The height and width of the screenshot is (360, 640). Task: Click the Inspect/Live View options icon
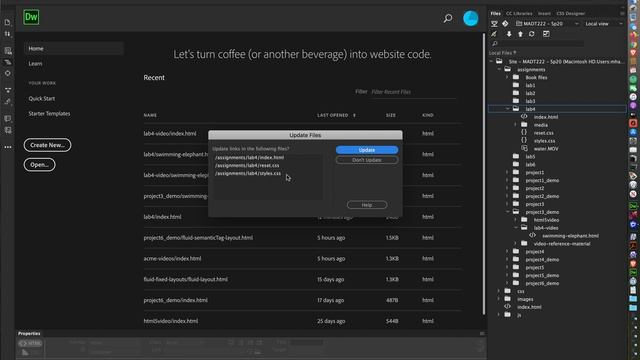coord(7,51)
